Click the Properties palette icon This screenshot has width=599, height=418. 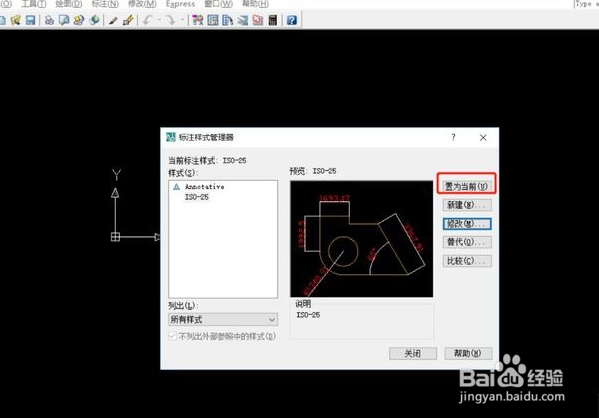[198, 20]
